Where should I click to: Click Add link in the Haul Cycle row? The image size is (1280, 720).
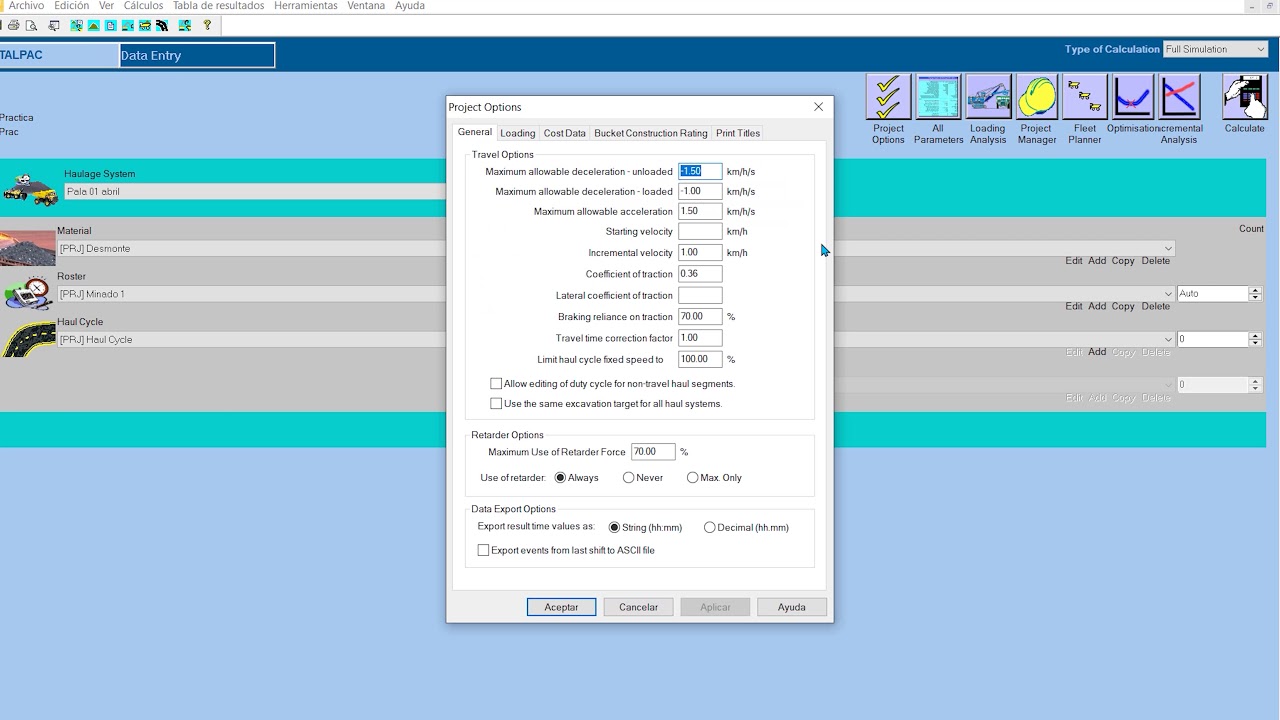(x=1097, y=352)
